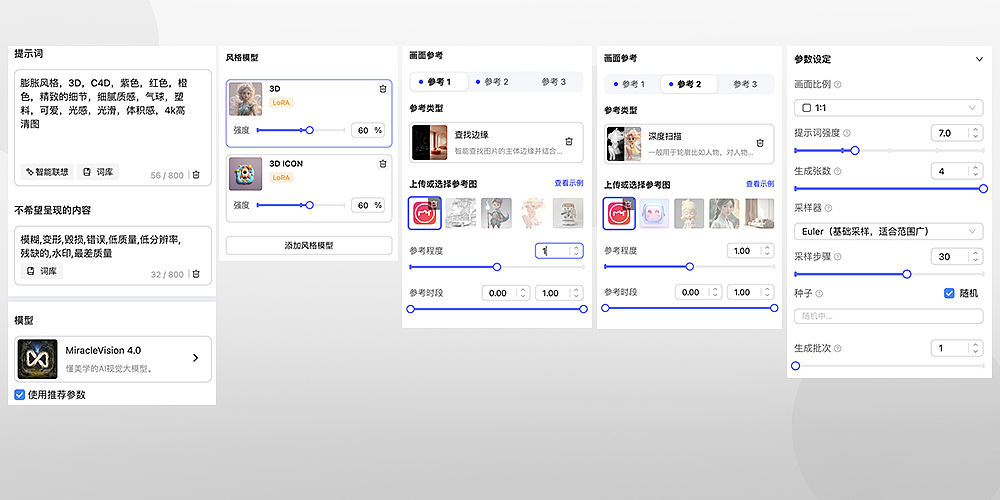Open info icon next to 提示词强度

click(847, 133)
